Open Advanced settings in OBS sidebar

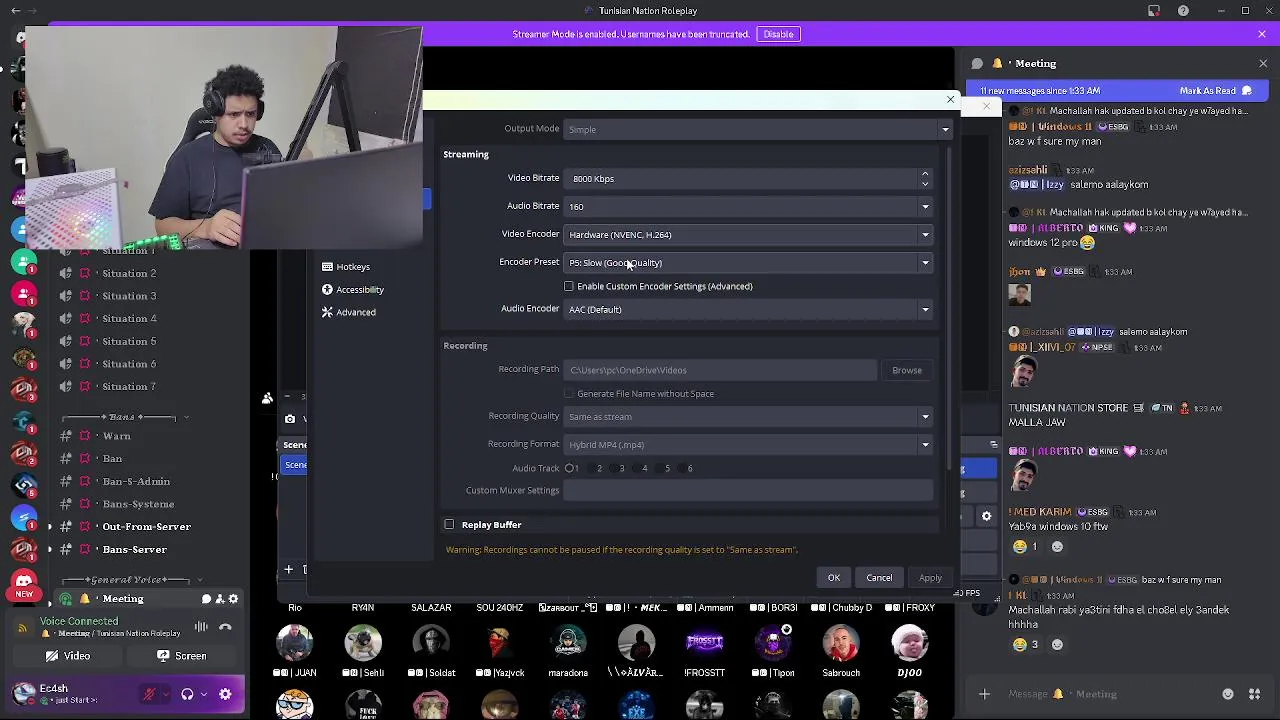[349, 313]
